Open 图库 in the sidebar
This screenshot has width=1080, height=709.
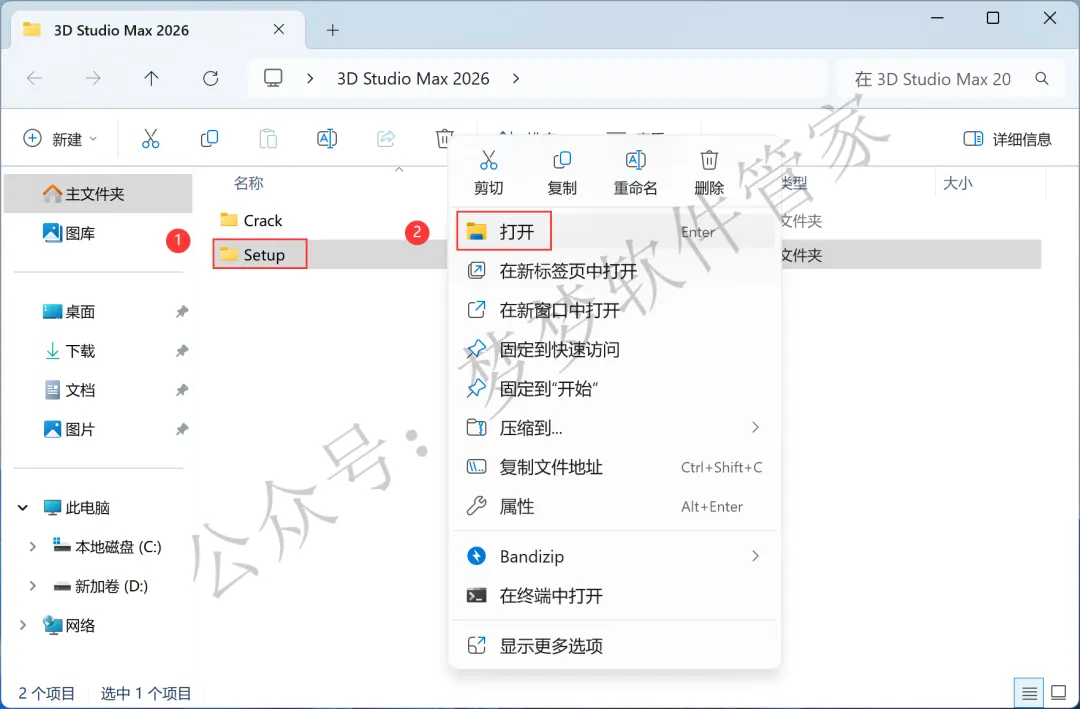(x=69, y=233)
